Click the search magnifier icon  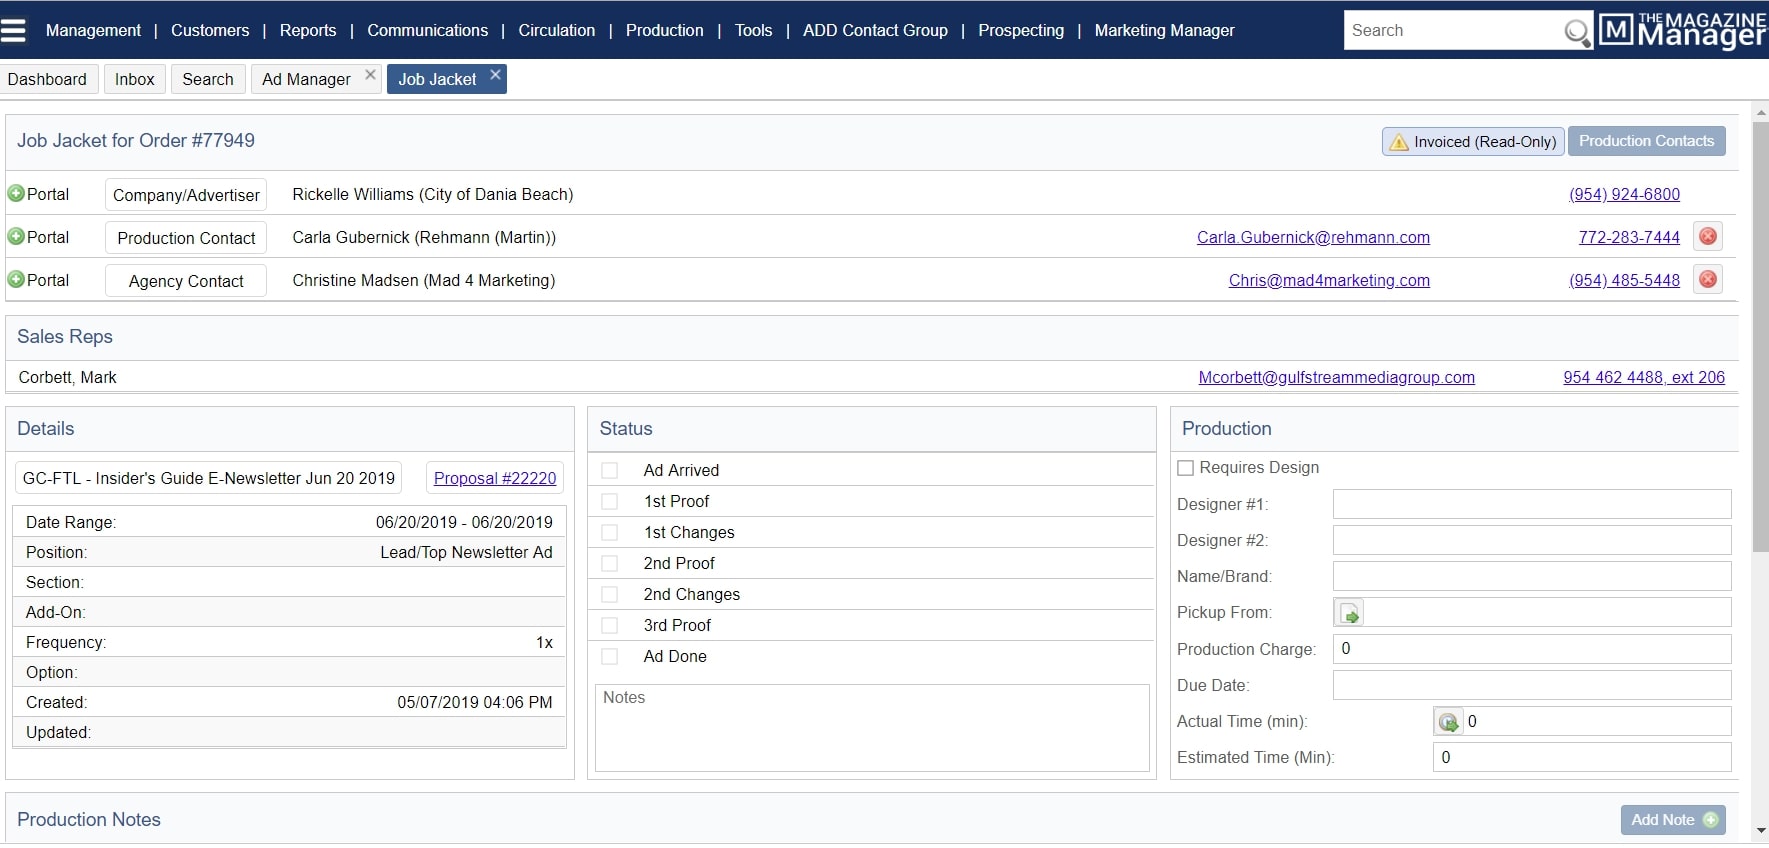[1576, 32]
